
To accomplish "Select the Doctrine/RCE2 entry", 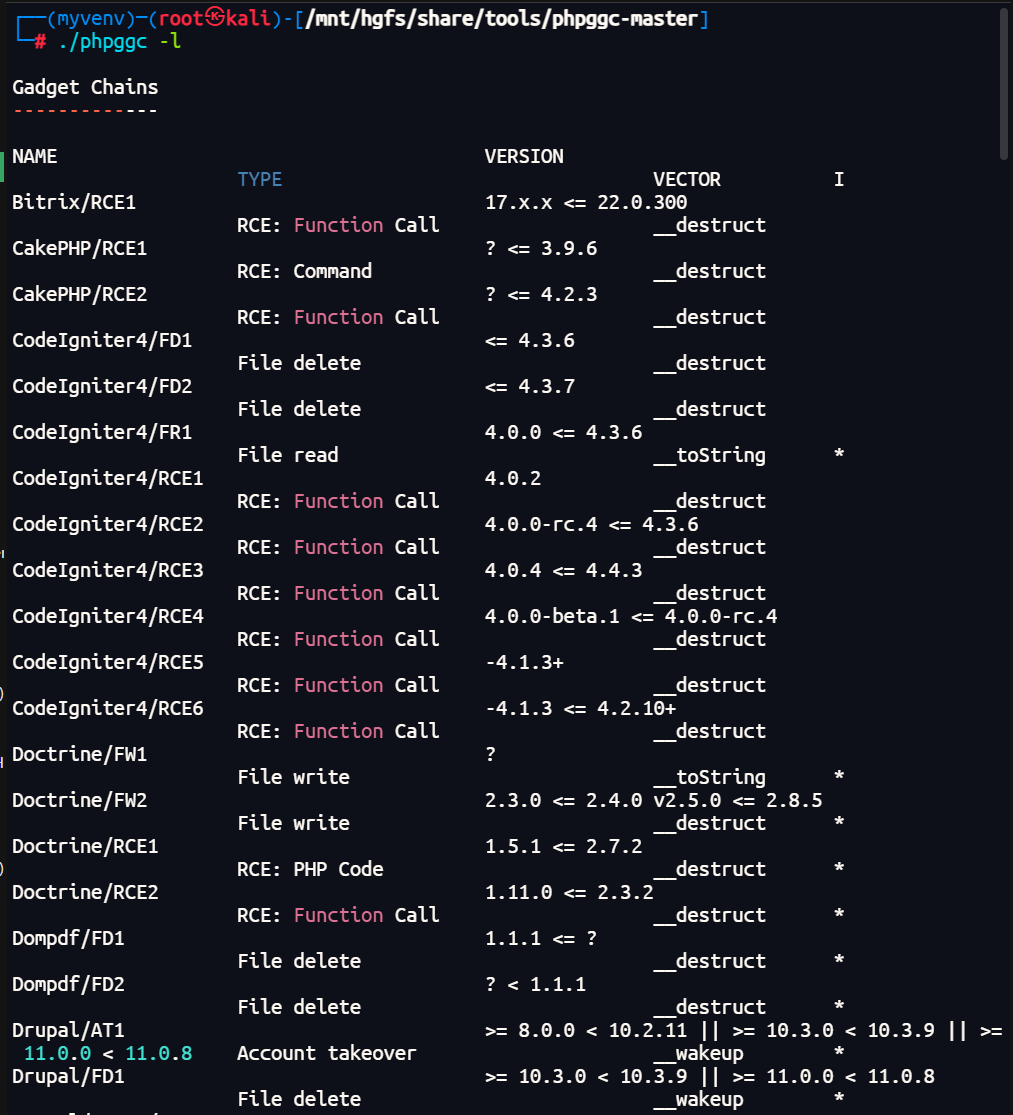I will click(x=85, y=892).
